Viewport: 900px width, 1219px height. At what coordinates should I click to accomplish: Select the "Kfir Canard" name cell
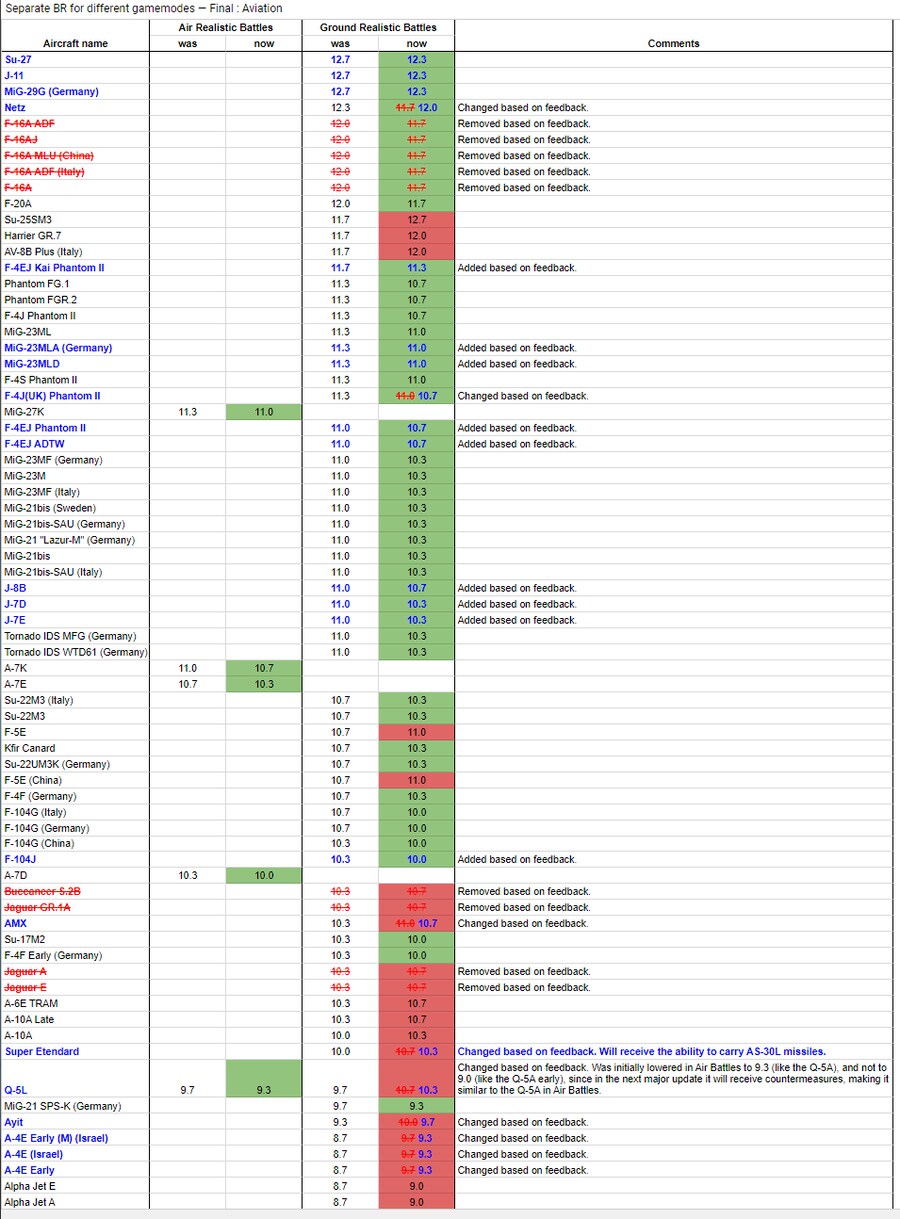(x=75, y=748)
